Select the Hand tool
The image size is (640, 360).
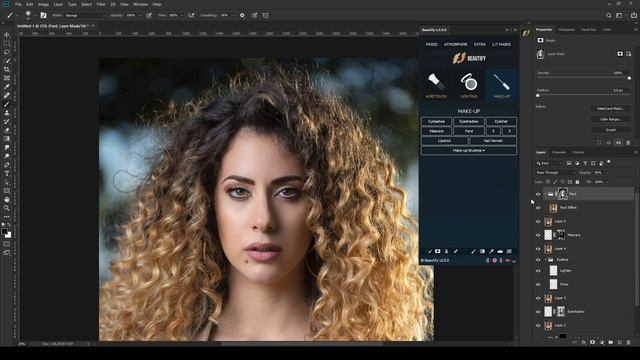coord(7,199)
